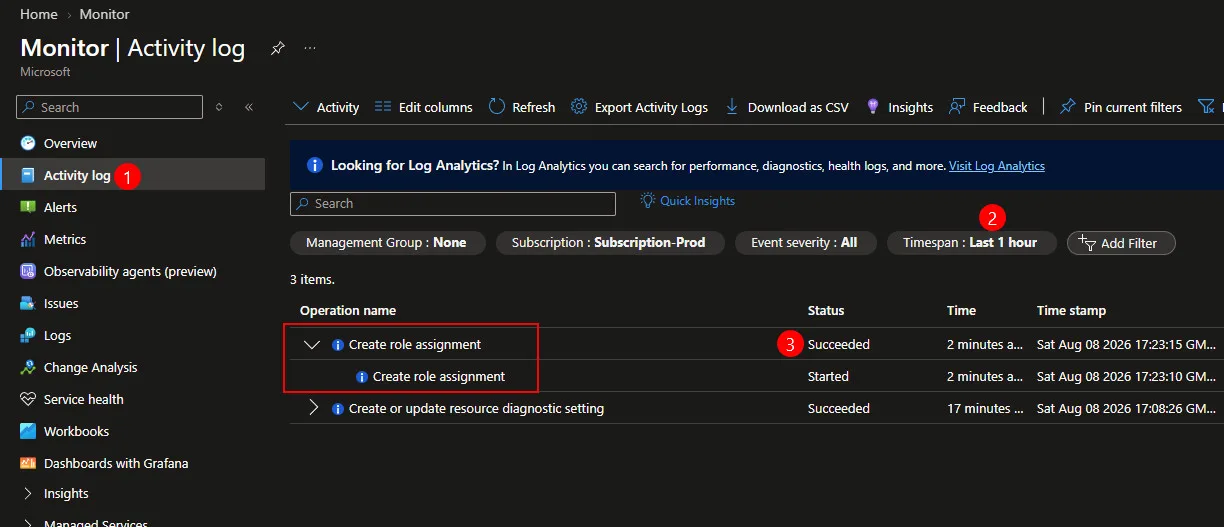Open the Issues sidebar icon
The width and height of the screenshot is (1224, 527).
click(x=27, y=303)
